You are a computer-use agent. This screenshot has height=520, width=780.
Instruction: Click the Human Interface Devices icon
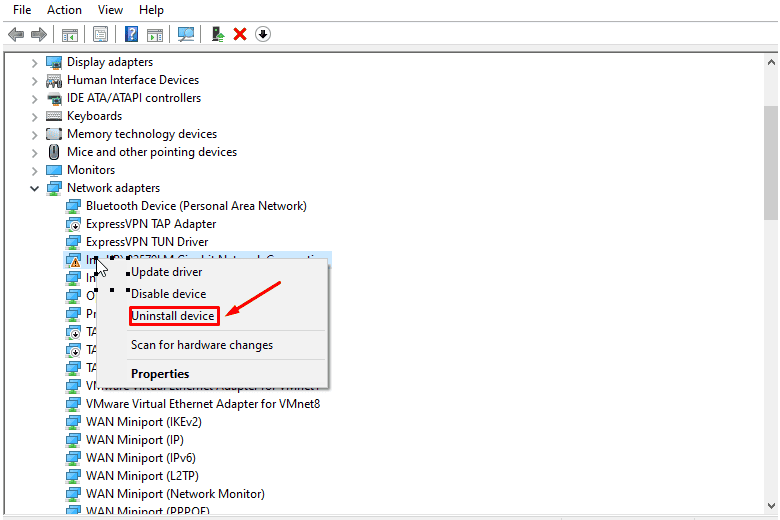[x=54, y=80]
